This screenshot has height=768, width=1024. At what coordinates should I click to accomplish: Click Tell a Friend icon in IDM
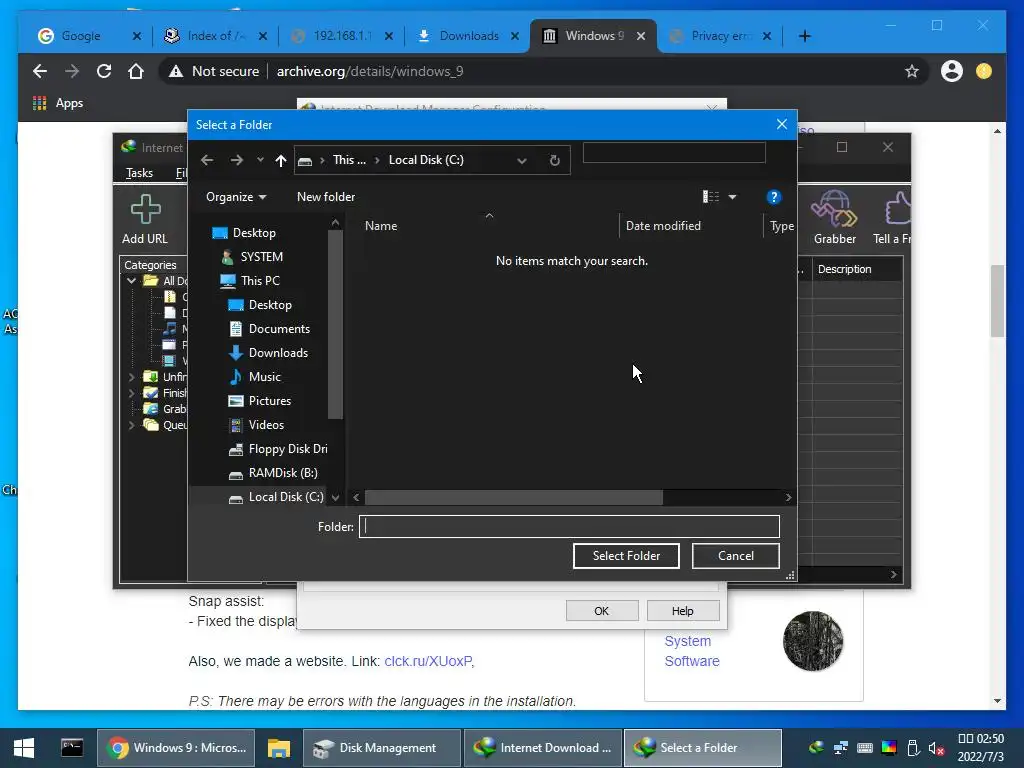[x=891, y=217]
